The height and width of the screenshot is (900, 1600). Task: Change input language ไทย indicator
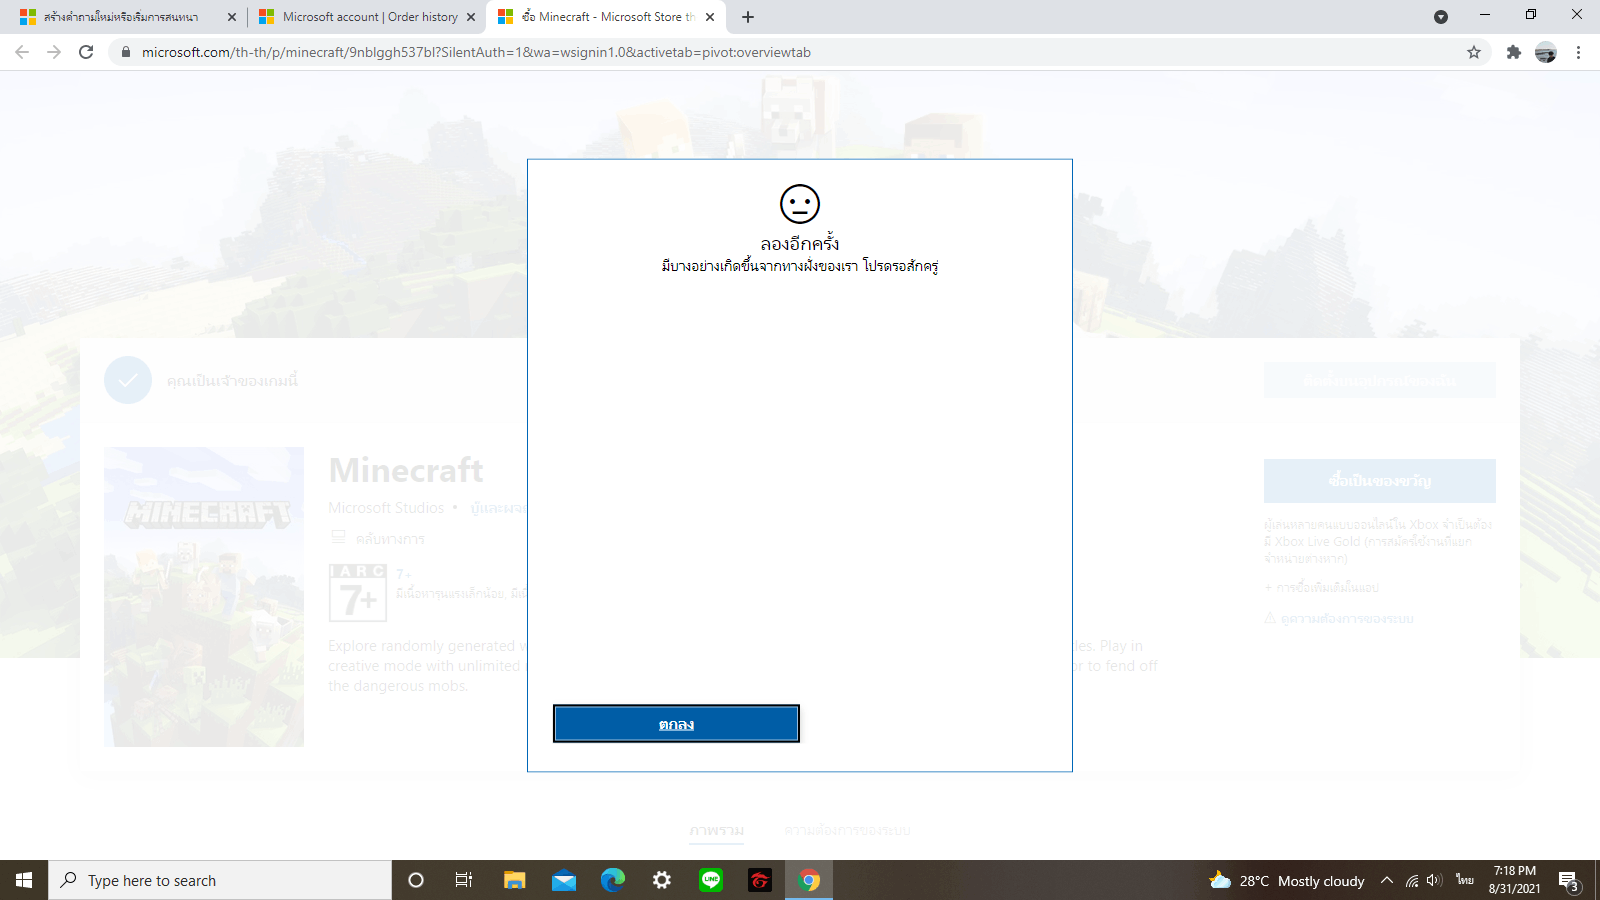coord(1465,880)
